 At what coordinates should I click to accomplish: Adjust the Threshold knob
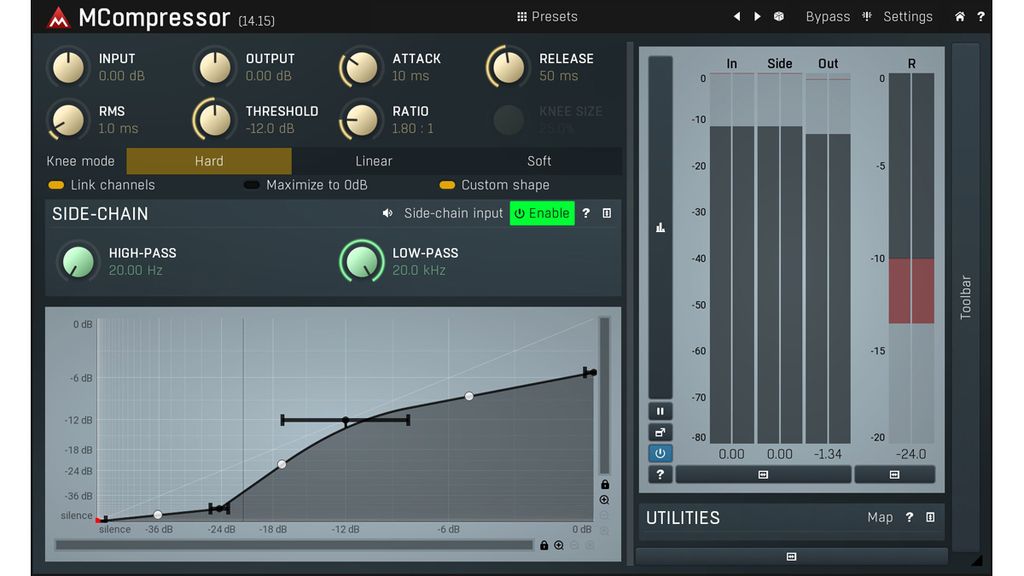point(213,118)
